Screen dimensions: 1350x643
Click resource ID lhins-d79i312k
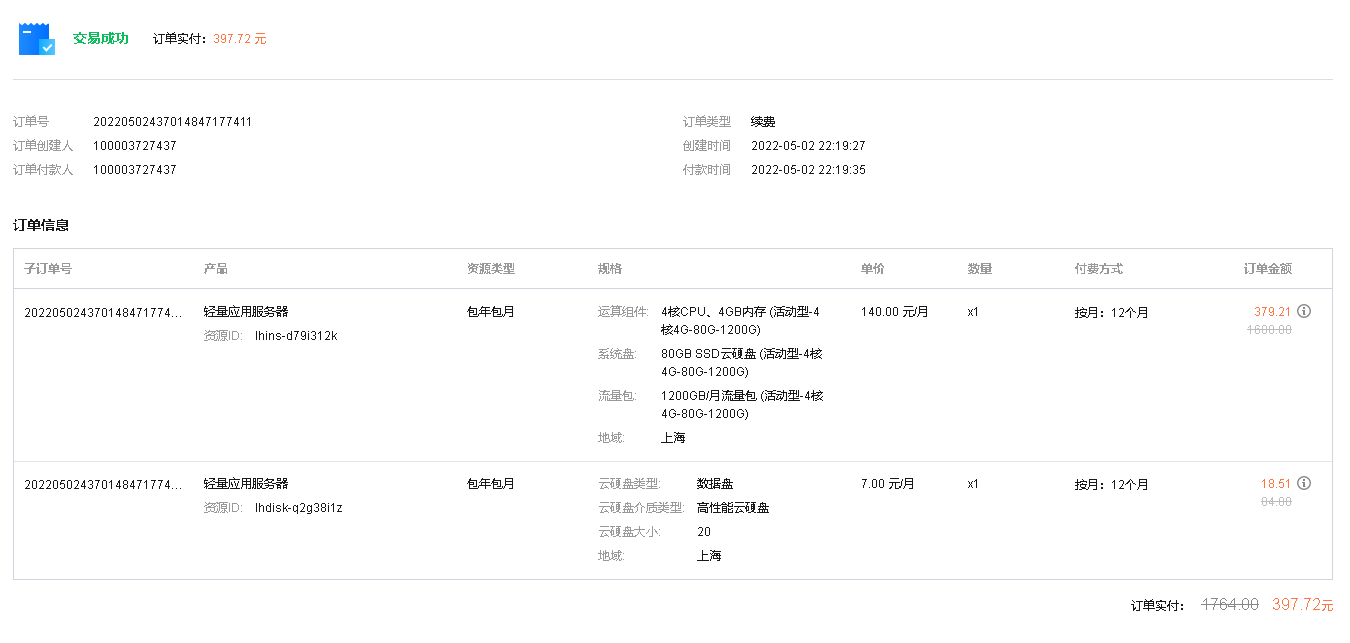296,336
